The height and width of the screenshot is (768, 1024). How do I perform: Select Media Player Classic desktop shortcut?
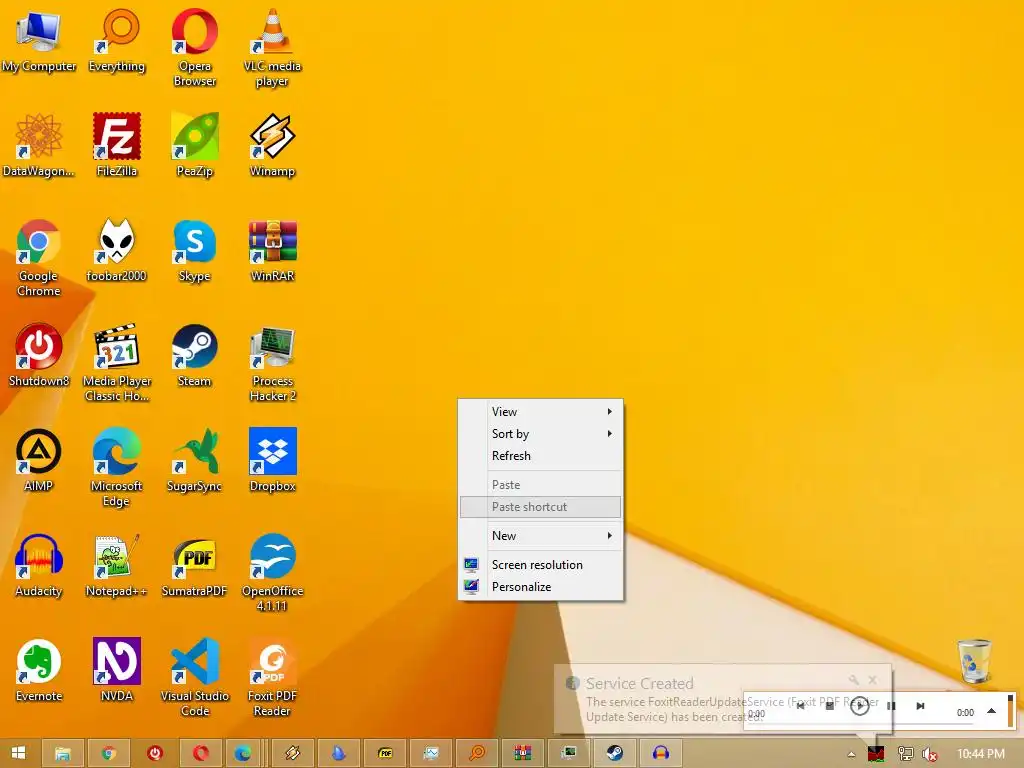pyautogui.click(x=116, y=363)
